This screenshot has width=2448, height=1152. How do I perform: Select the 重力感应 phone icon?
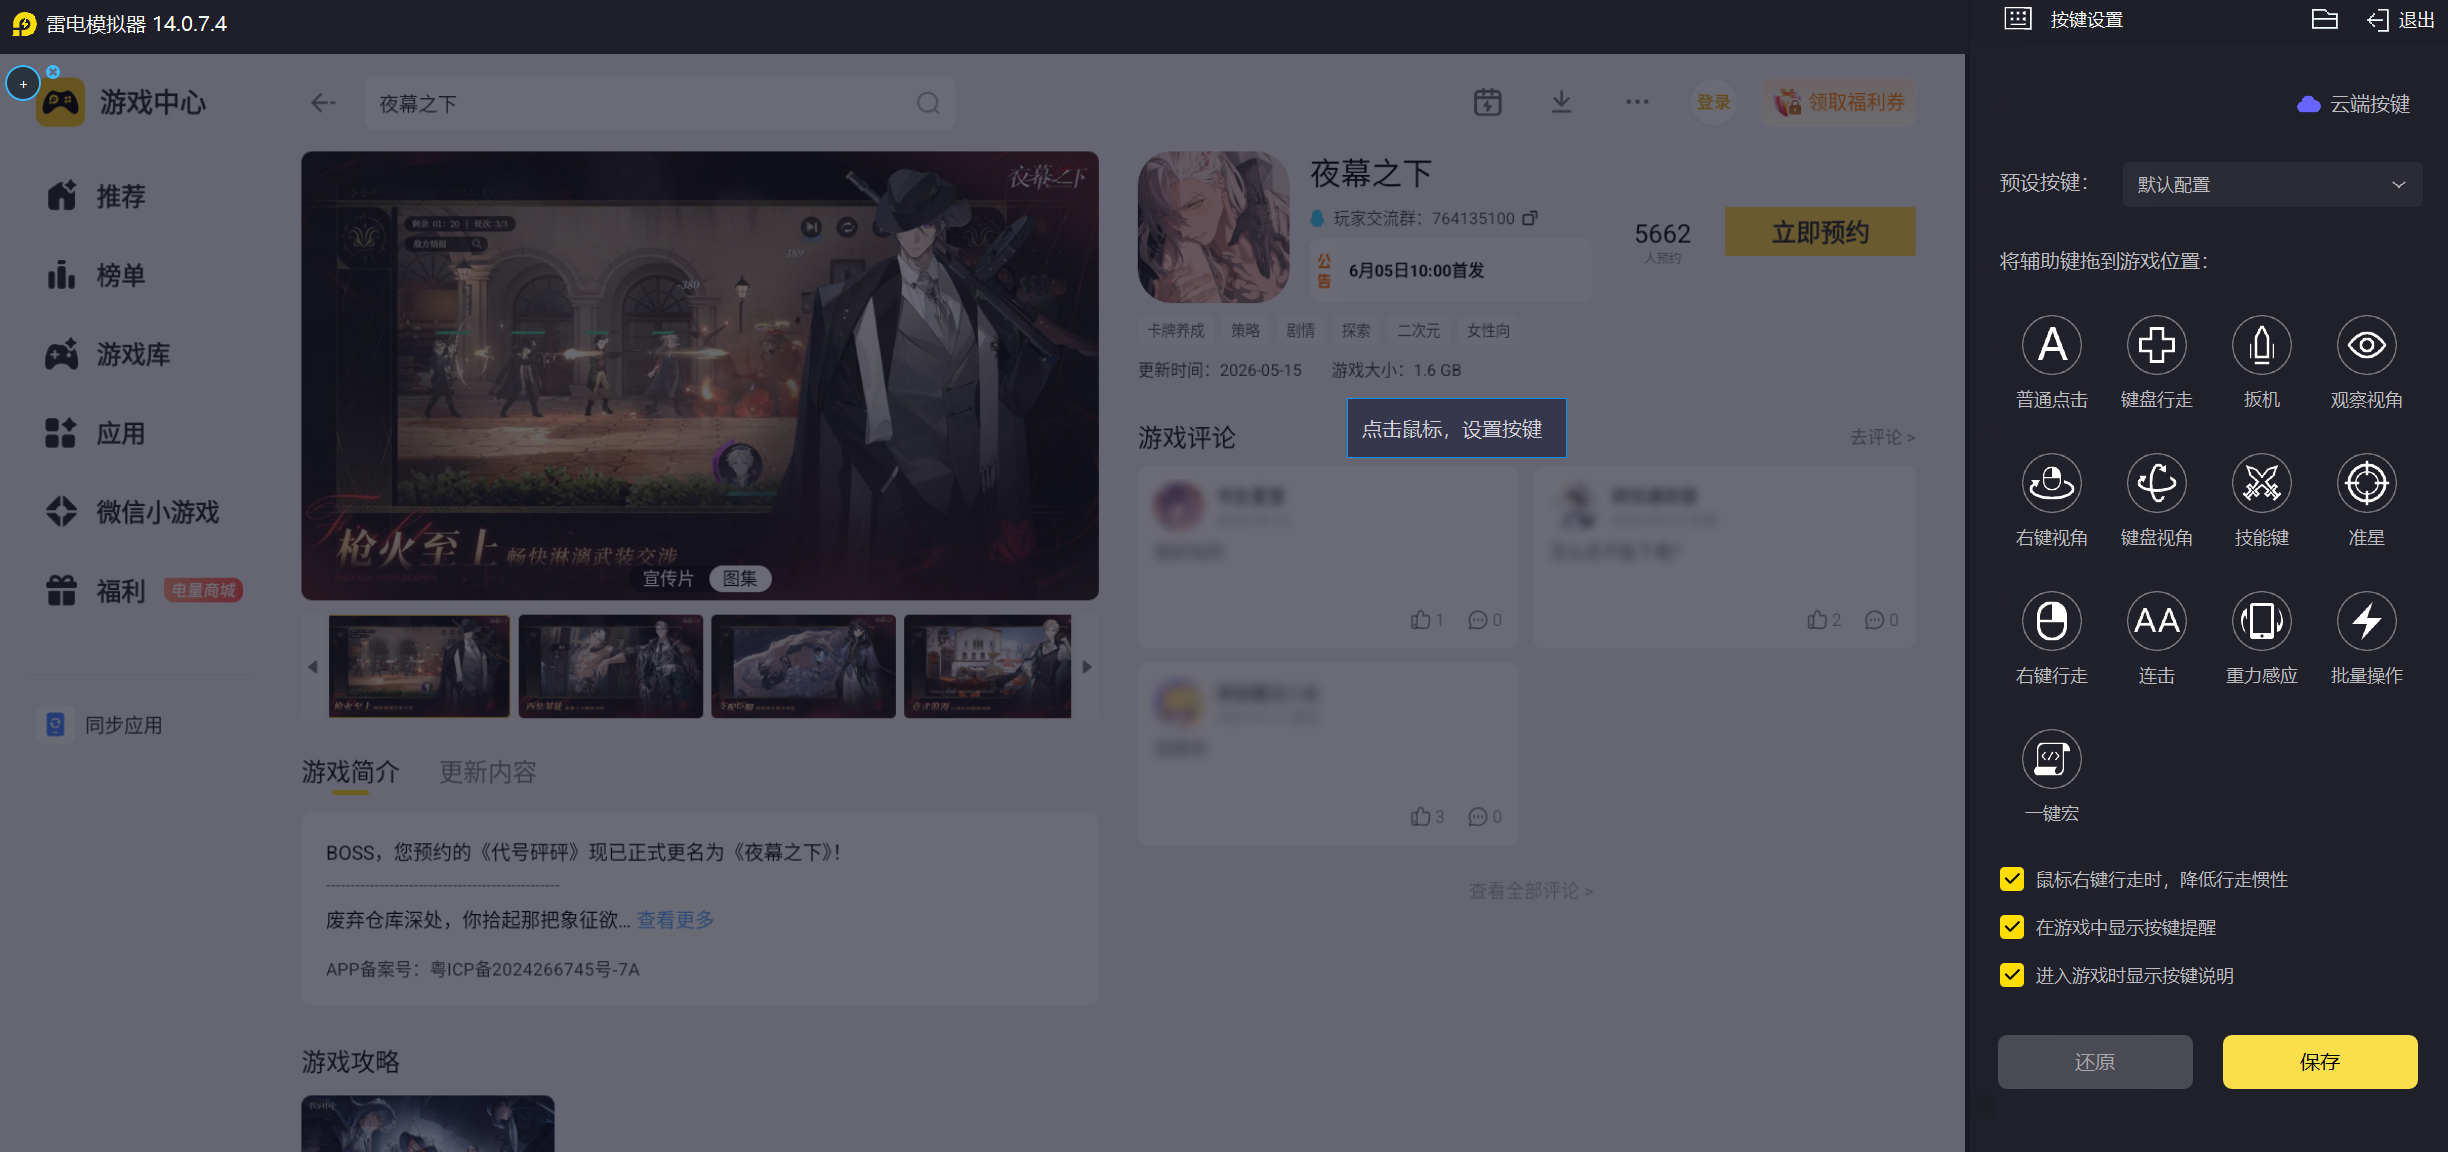coord(2262,622)
